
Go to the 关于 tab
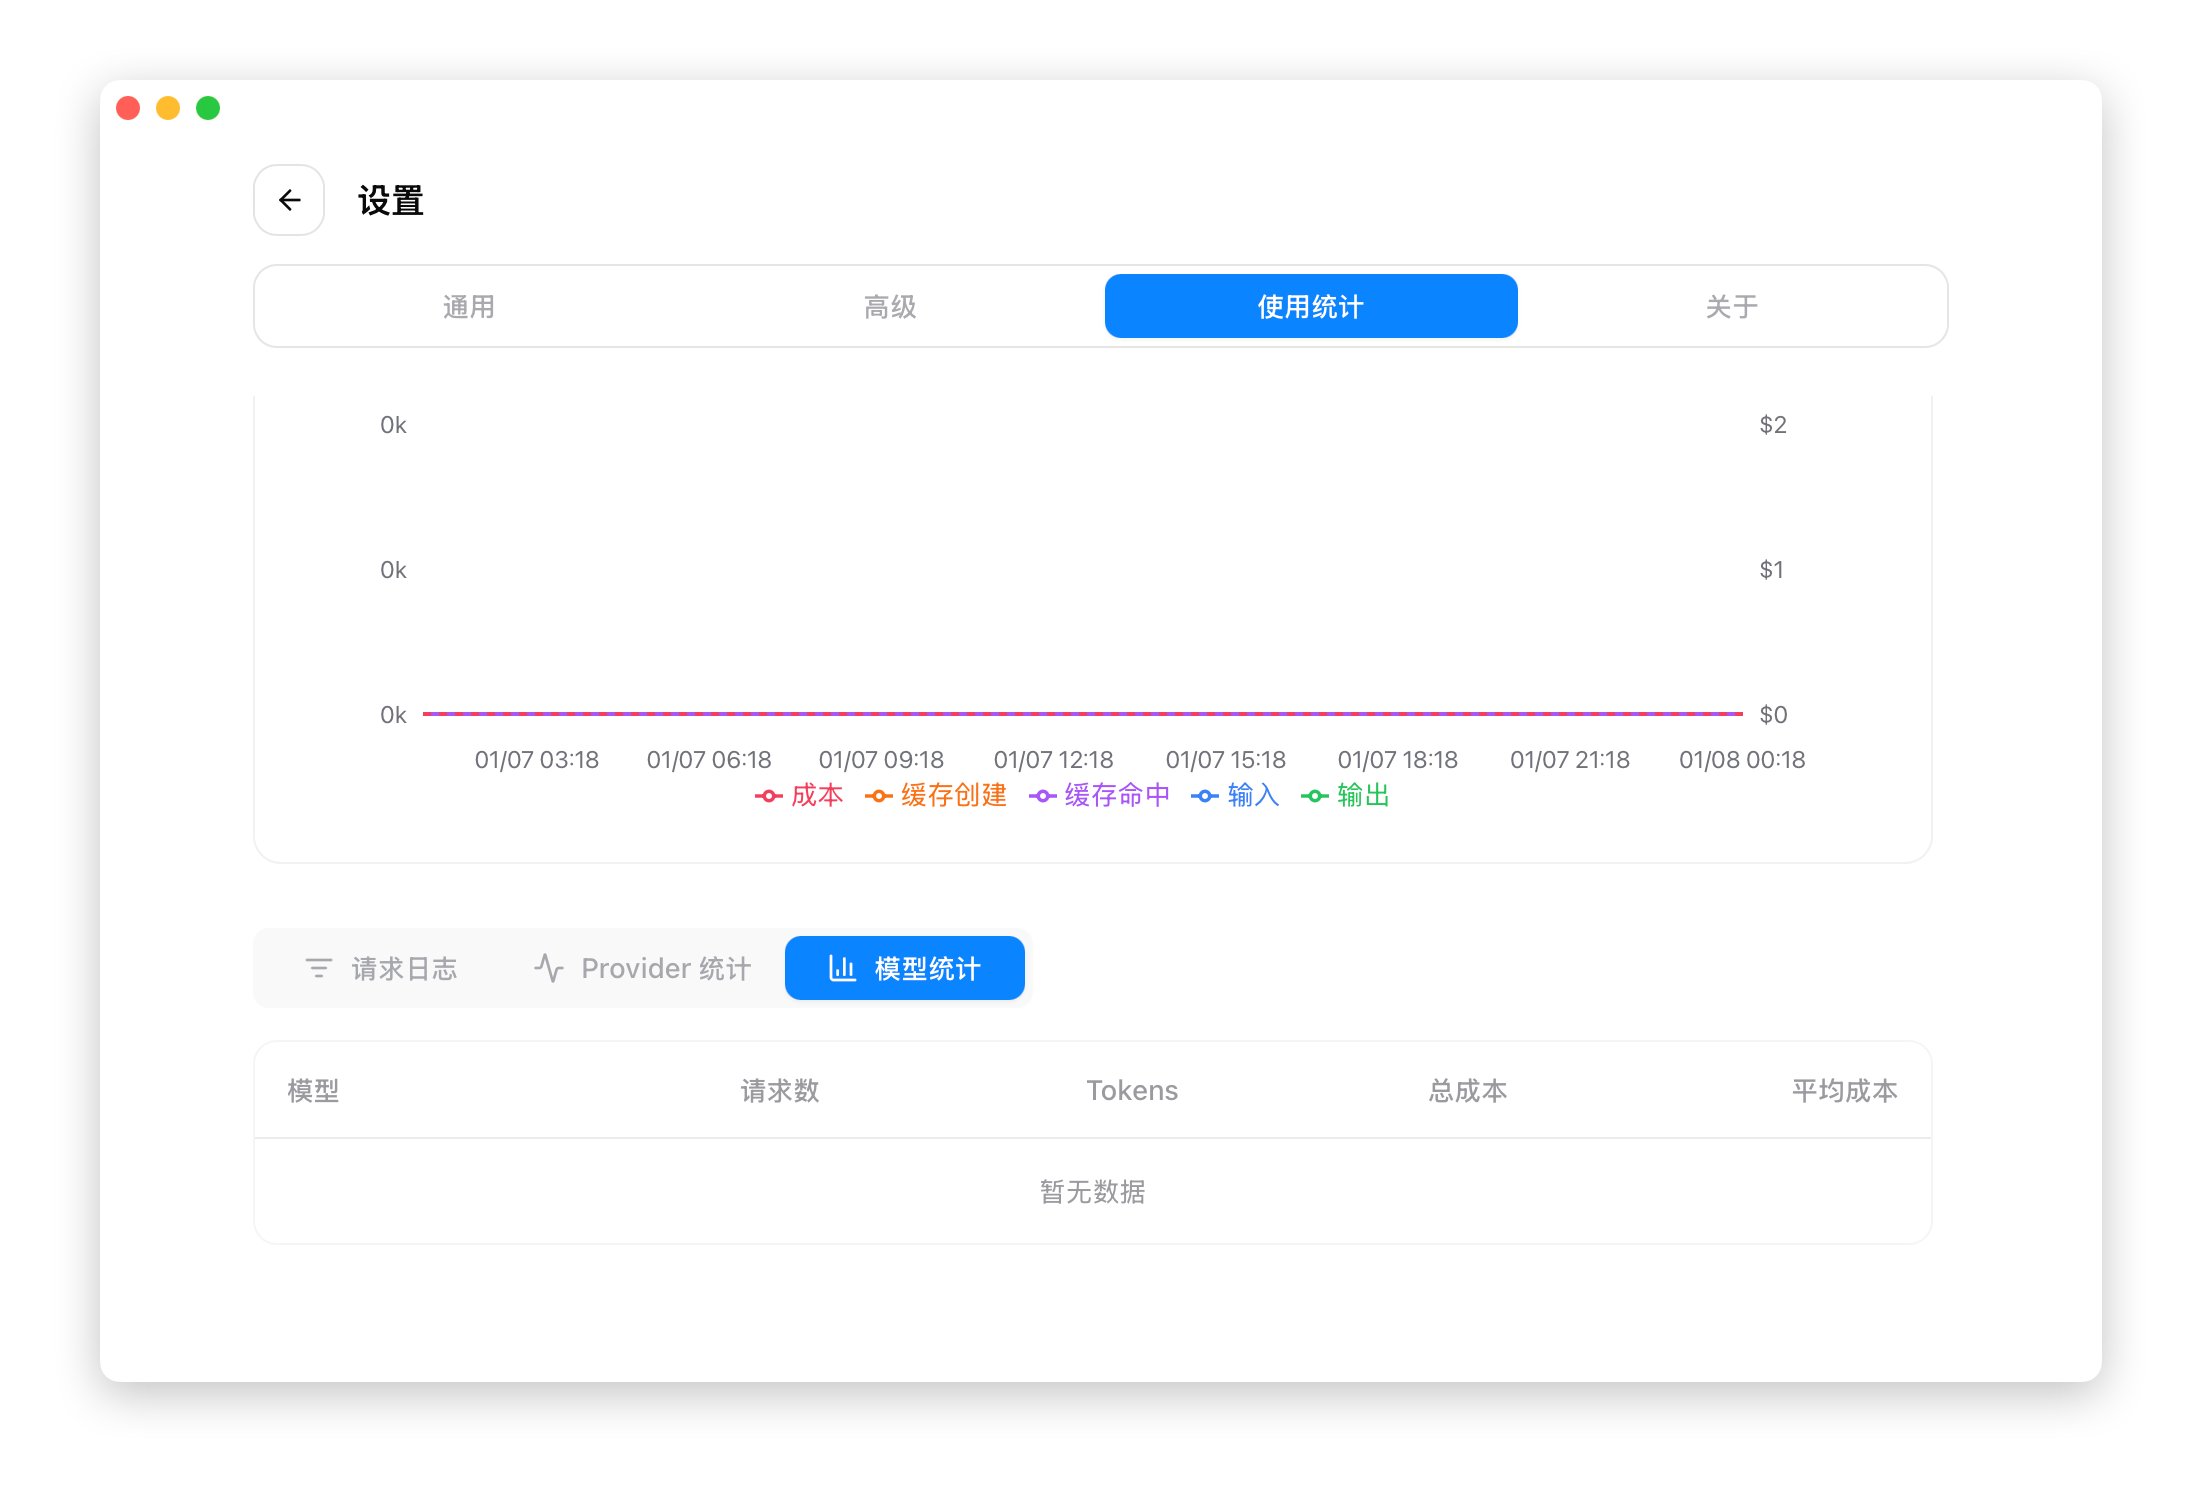tap(1731, 307)
